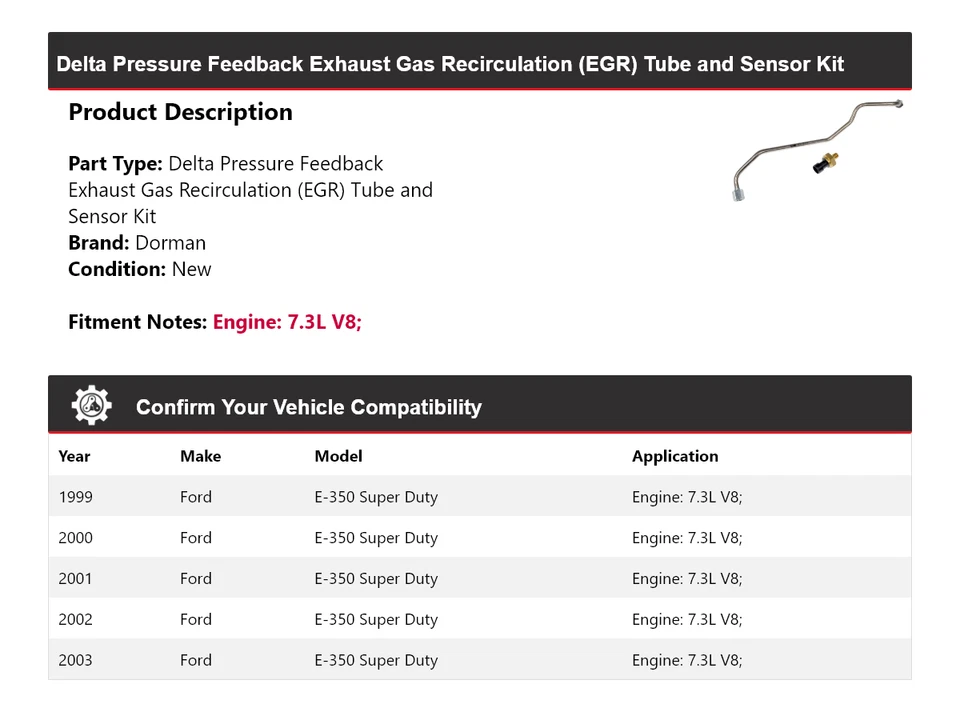Click Ford in the 2002 row
This screenshot has height=712, width=960.
point(196,620)
